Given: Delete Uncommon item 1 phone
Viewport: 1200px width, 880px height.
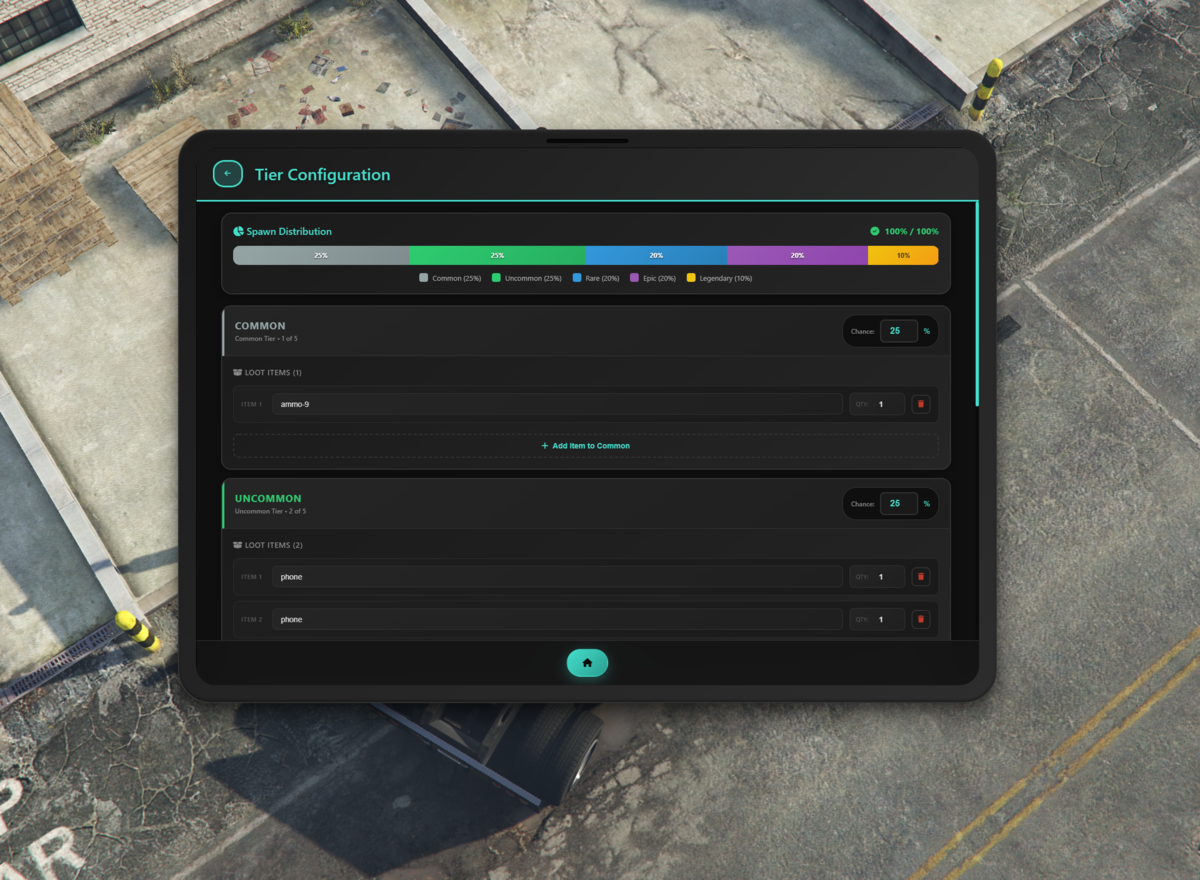Looking at the screenshot, I should pyautogui.click(x=921, y=577).
